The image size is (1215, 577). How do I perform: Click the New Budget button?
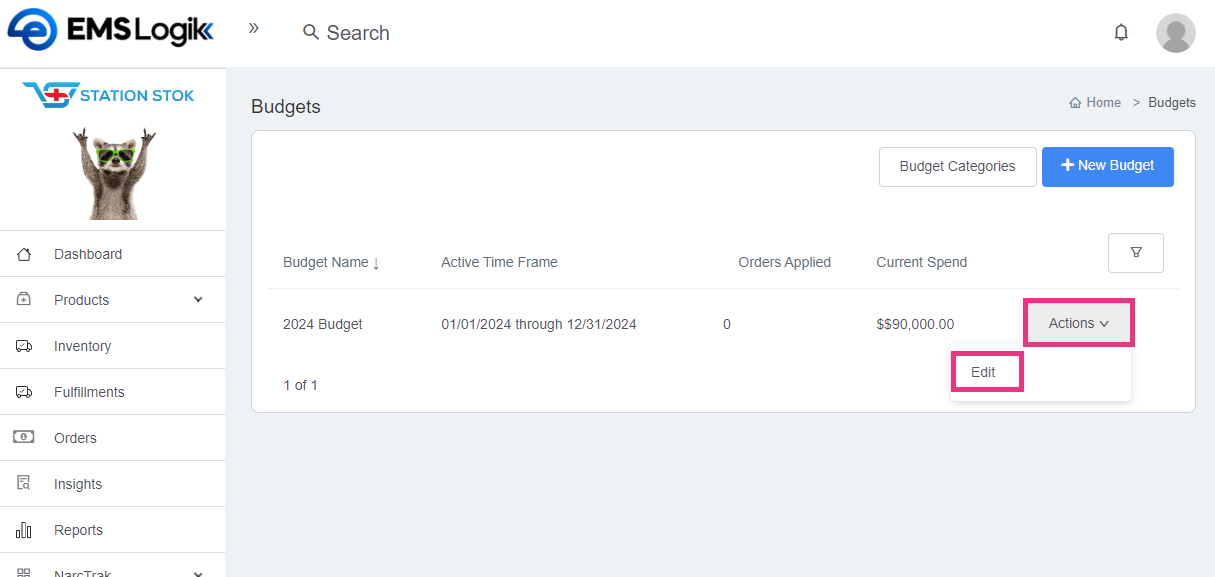[x=1107, y=166]
